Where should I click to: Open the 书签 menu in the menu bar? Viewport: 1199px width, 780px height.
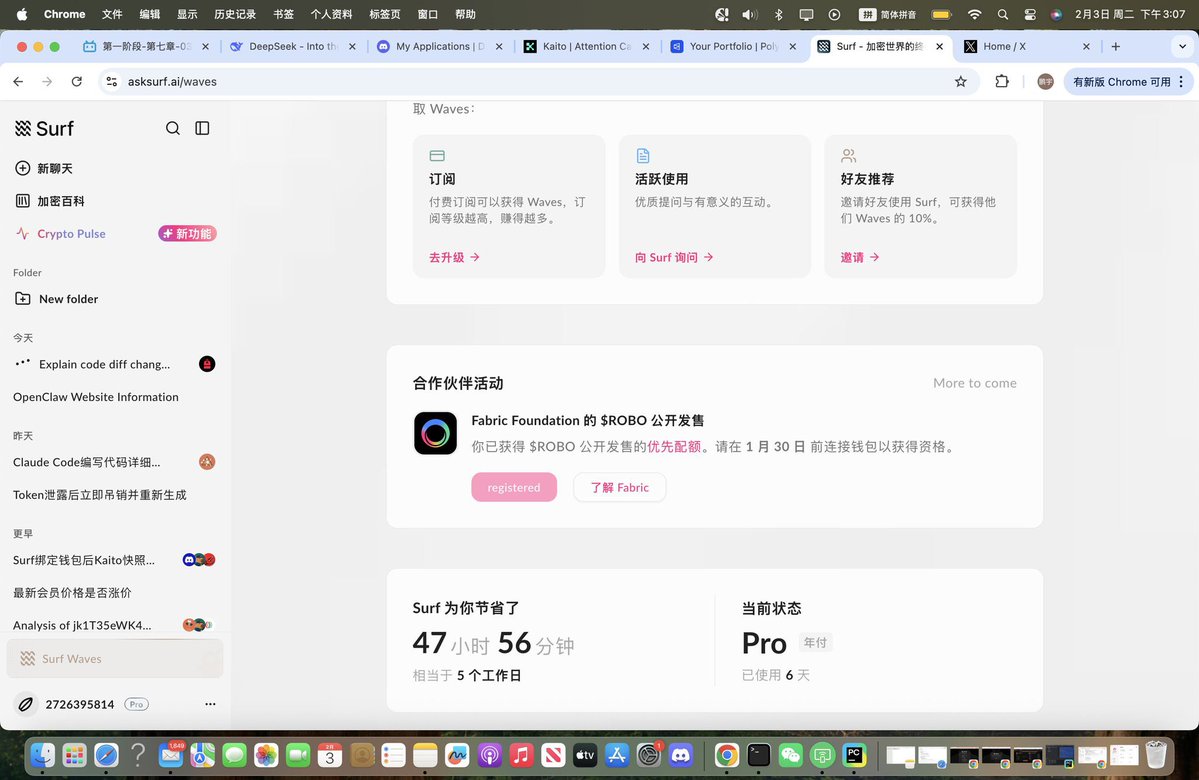tap(284, 15)
